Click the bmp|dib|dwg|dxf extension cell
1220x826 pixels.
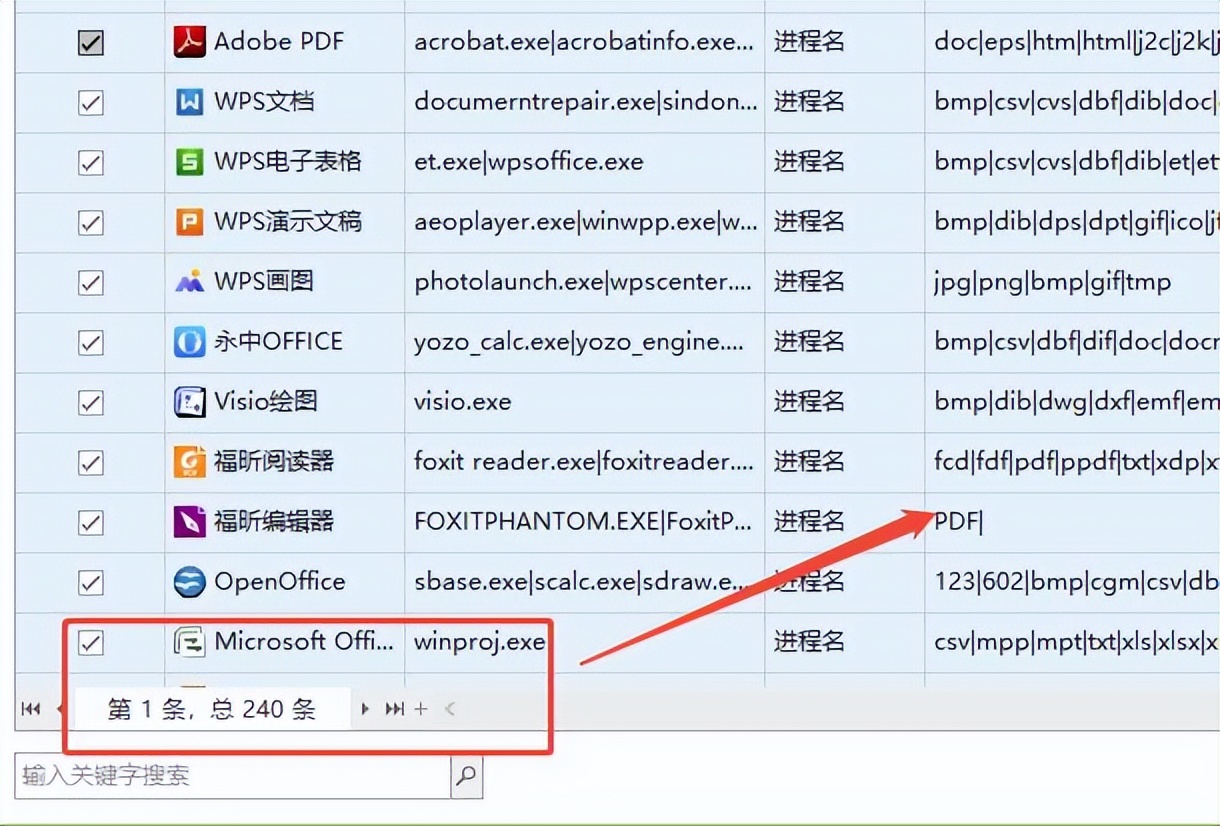[x=1073, y=402]
